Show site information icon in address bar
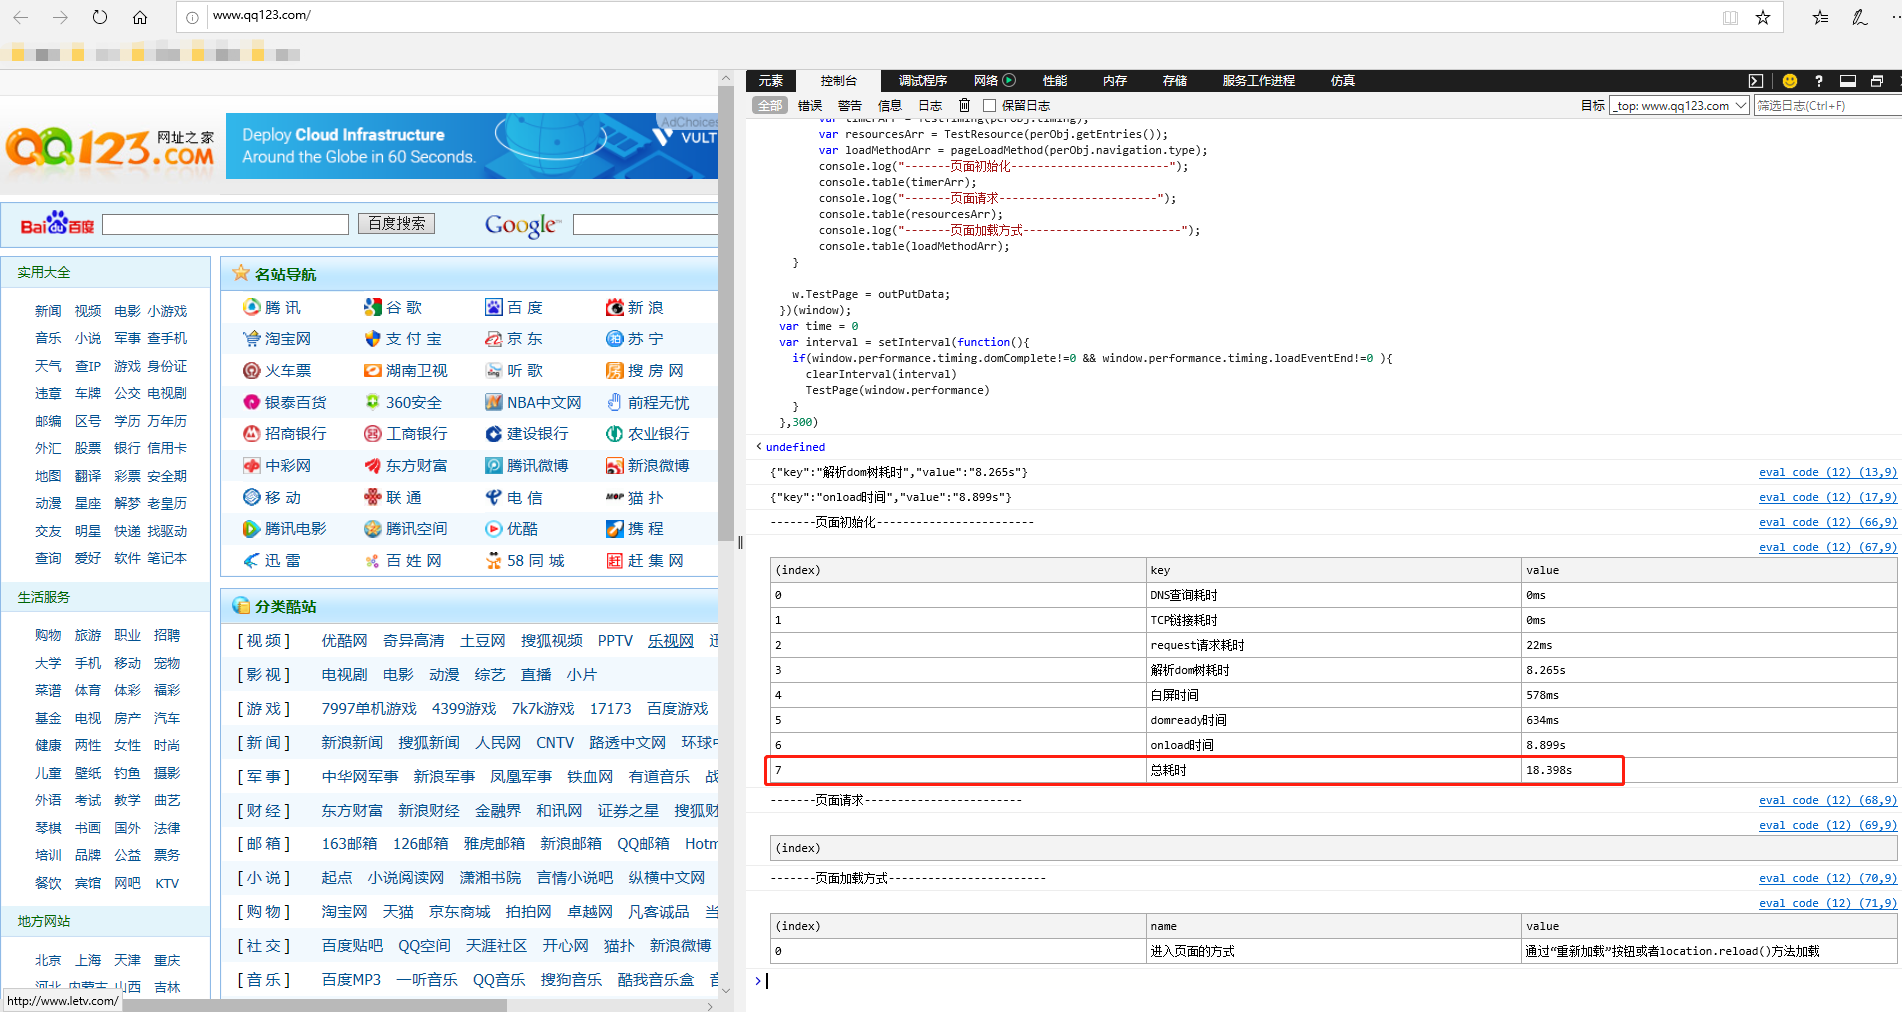The height and width of the screenshot is (1012, 1902). [x=192, y=17]
